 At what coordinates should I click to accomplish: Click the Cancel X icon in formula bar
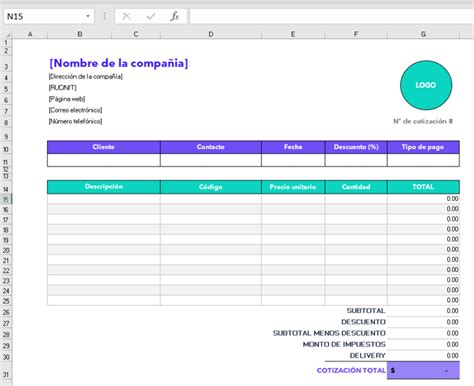[126, 16]
